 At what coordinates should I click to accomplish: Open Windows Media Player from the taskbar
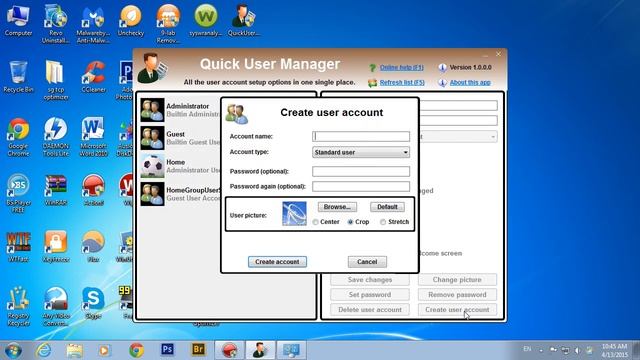pyautogui.click(x=104, y=350)
